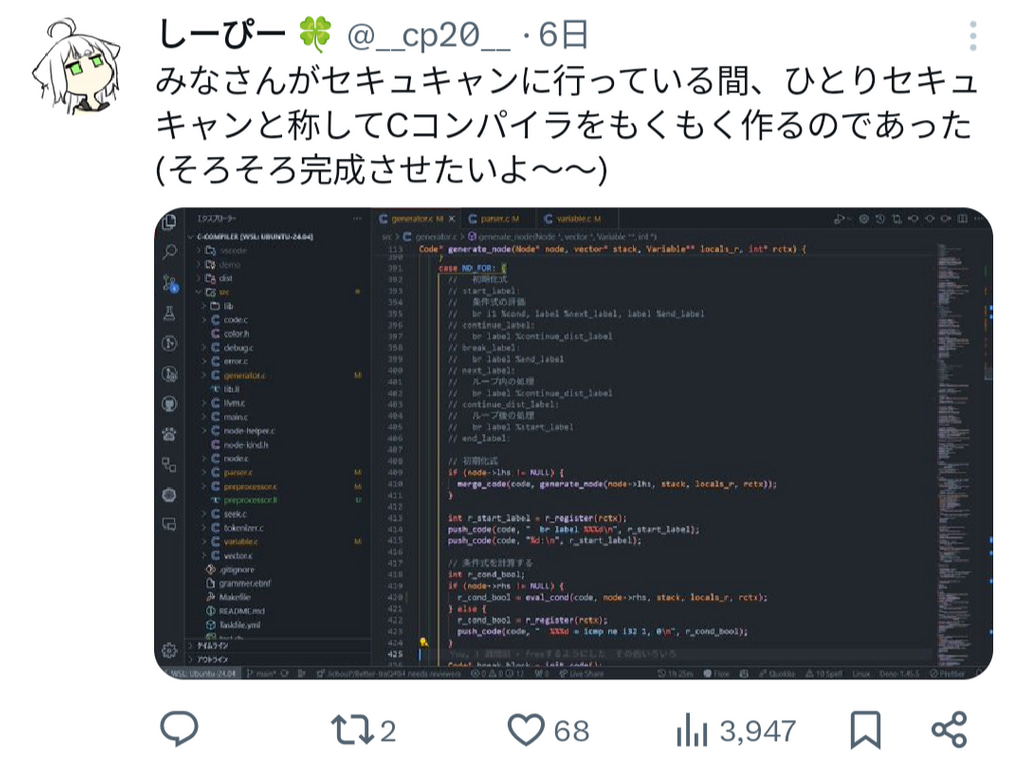
Task: Switch to the variable.c editor tab
Action: tap(573, 219)
